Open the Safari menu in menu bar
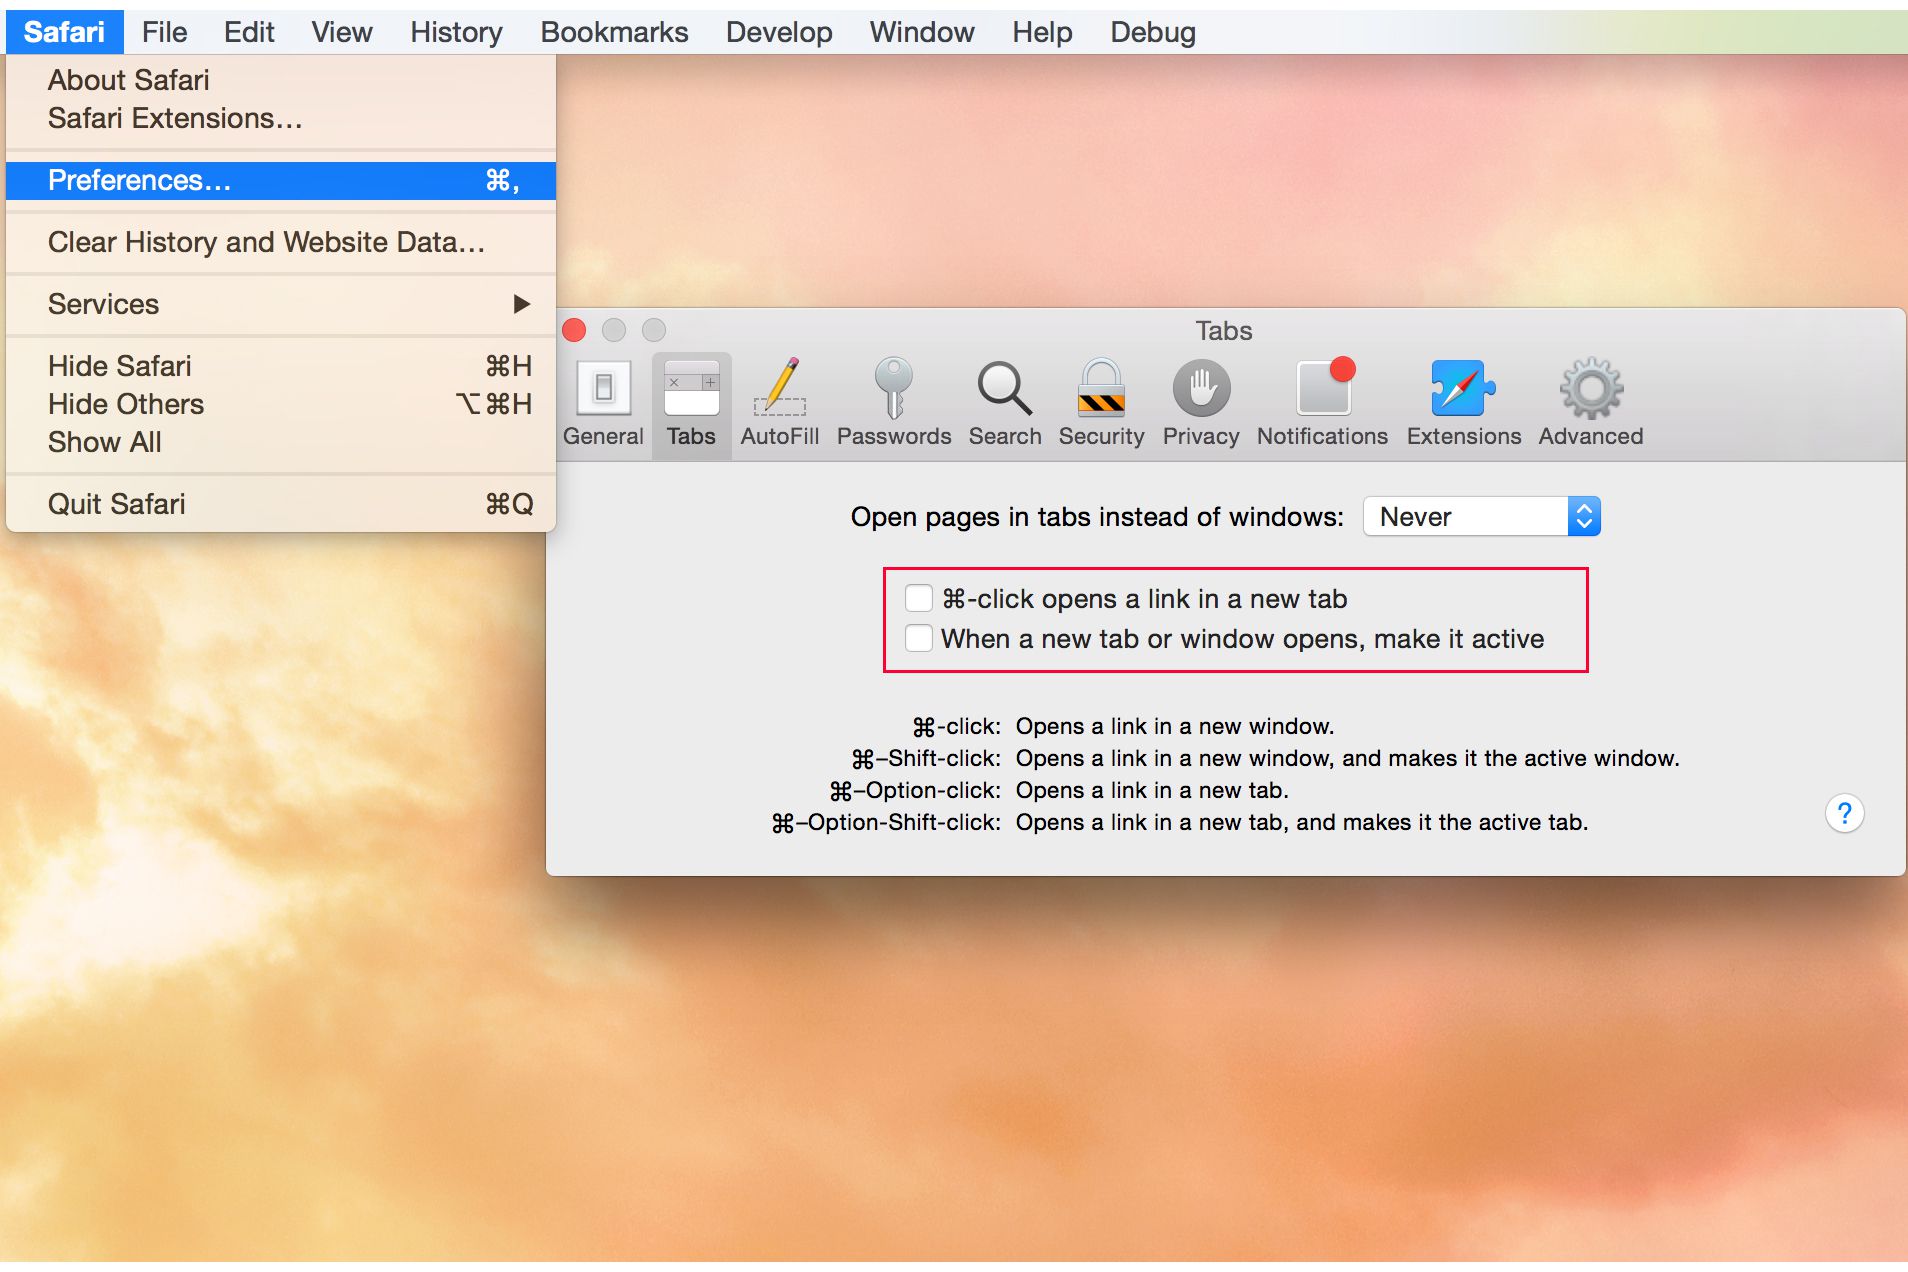The image size is (1908, 1272). [64, 32]
